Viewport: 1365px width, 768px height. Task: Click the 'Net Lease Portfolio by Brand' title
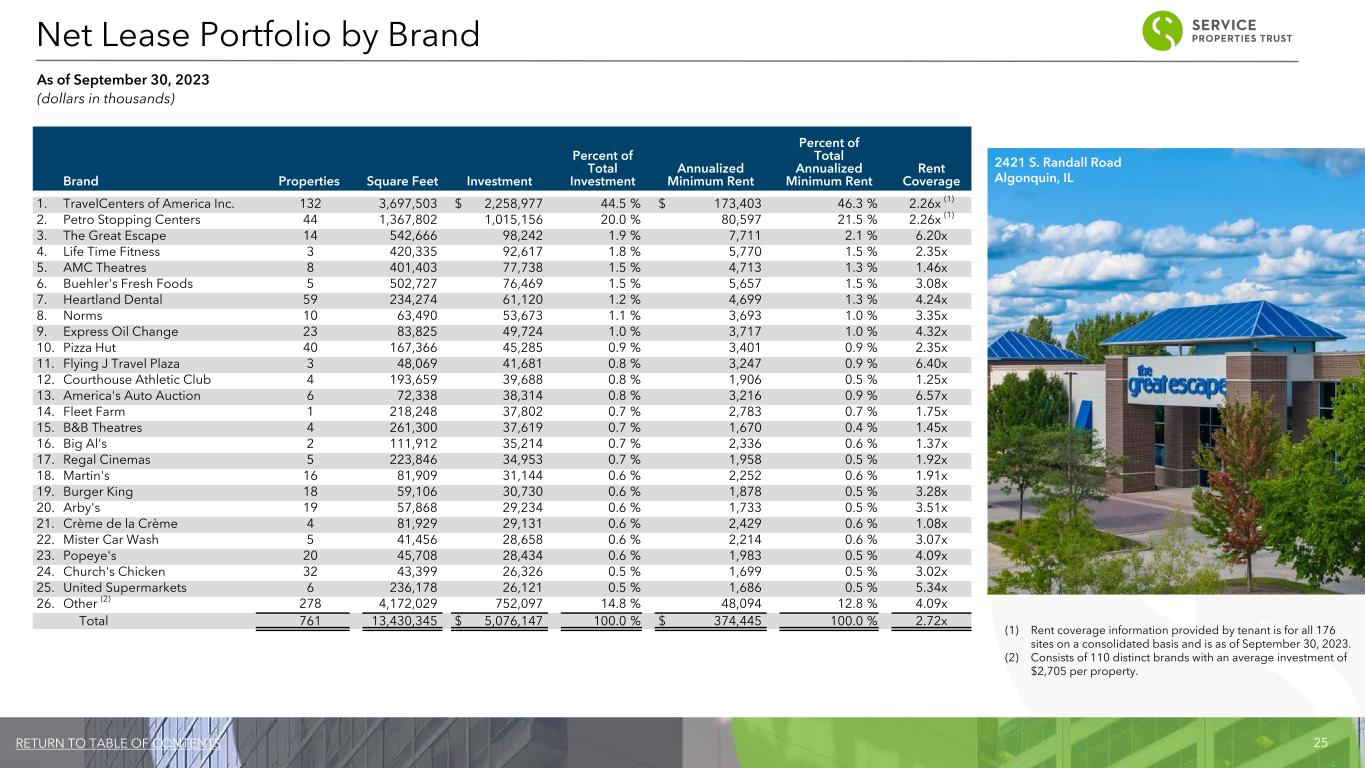tap(258, 35)
